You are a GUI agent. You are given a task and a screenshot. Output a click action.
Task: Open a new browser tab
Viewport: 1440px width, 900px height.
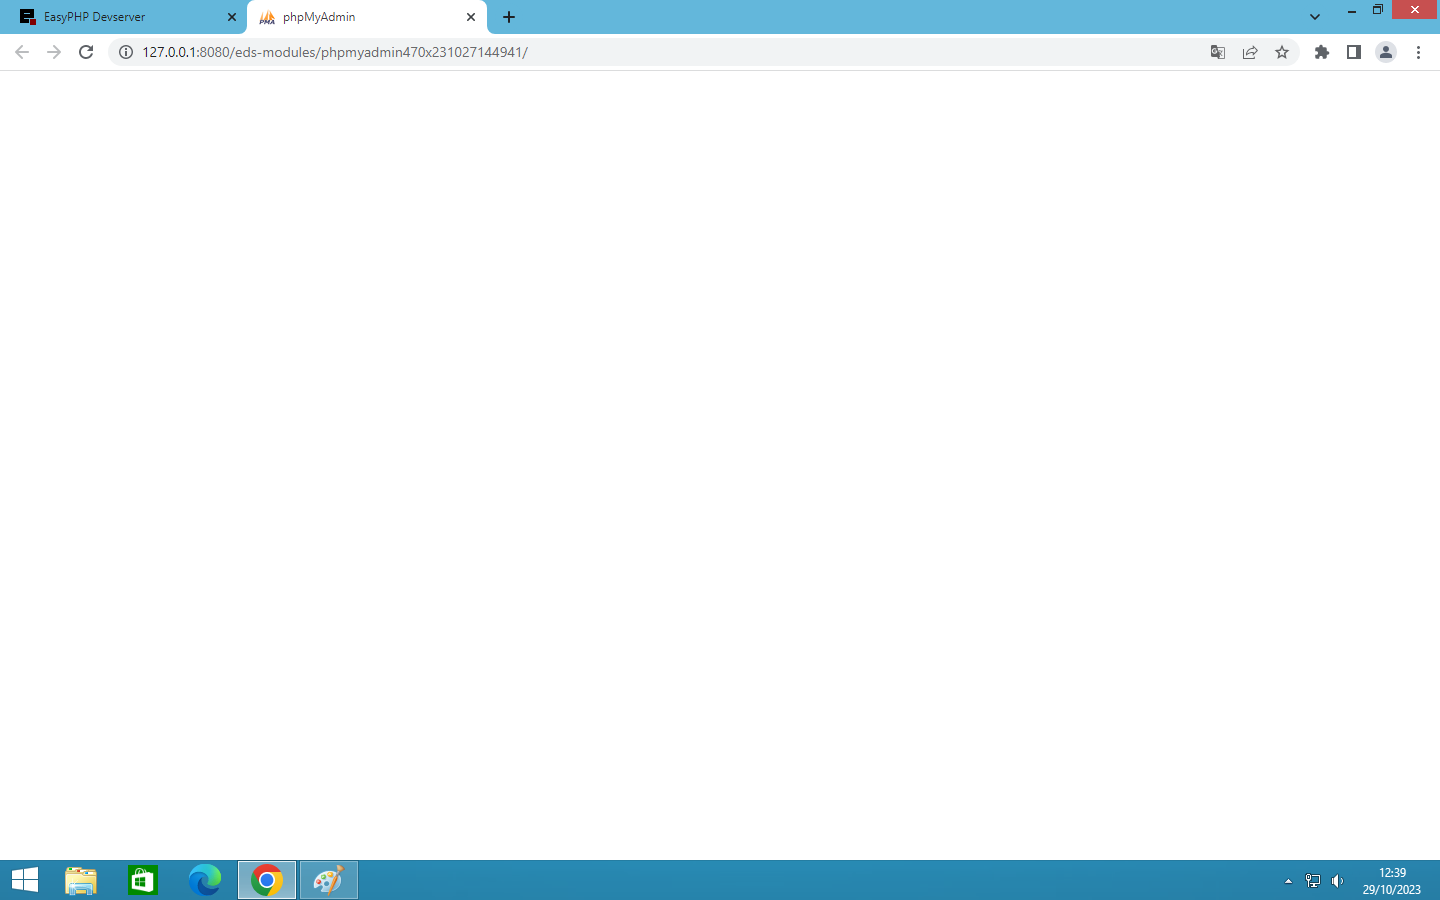pos(509,17)
